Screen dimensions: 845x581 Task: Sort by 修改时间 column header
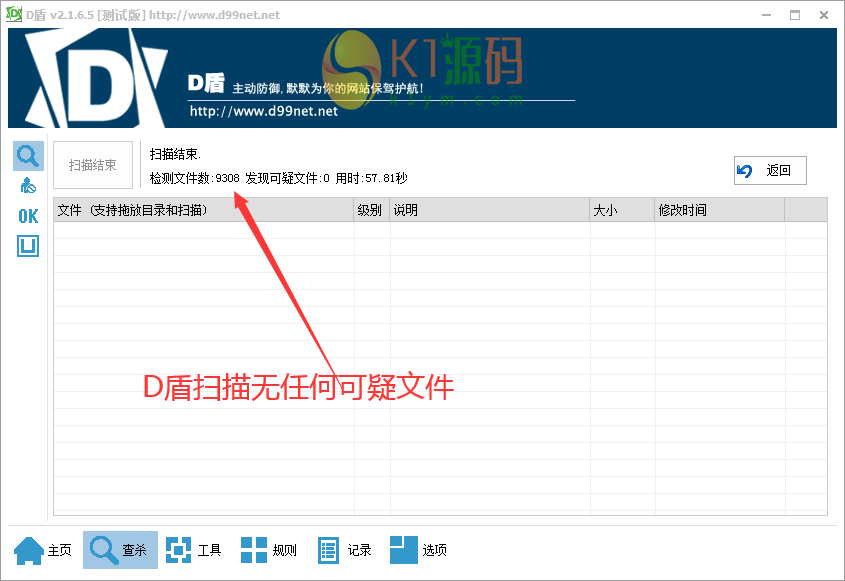[x=719, y=210]
